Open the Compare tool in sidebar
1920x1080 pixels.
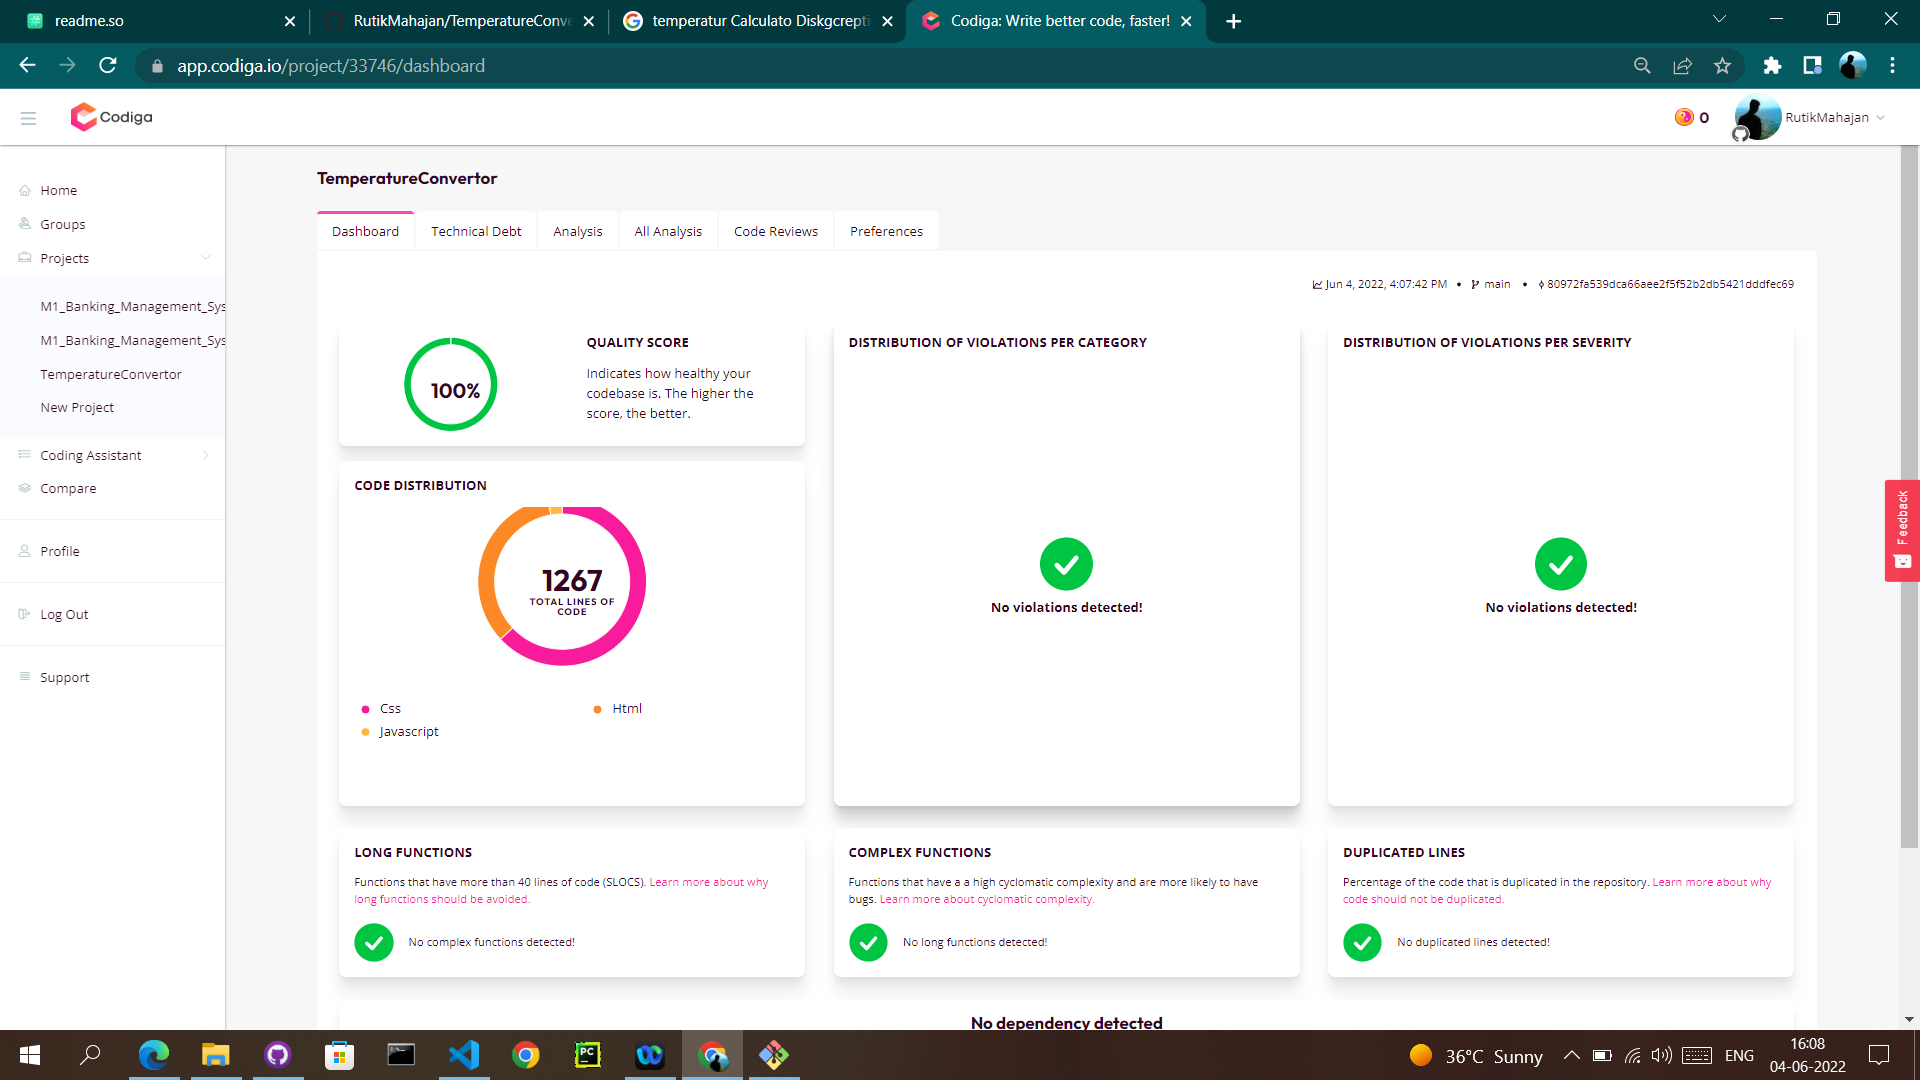pos(70,488)
